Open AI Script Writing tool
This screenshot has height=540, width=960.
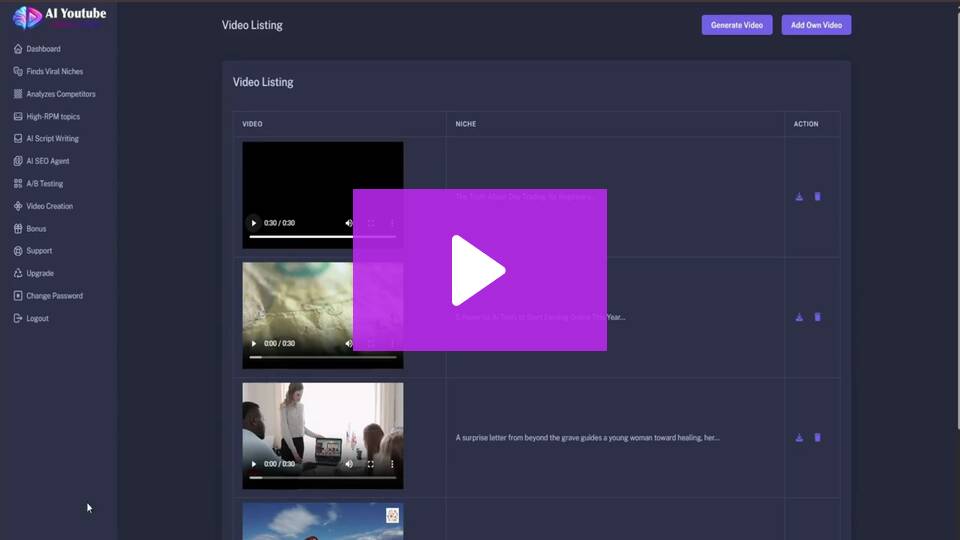[46, 139]
